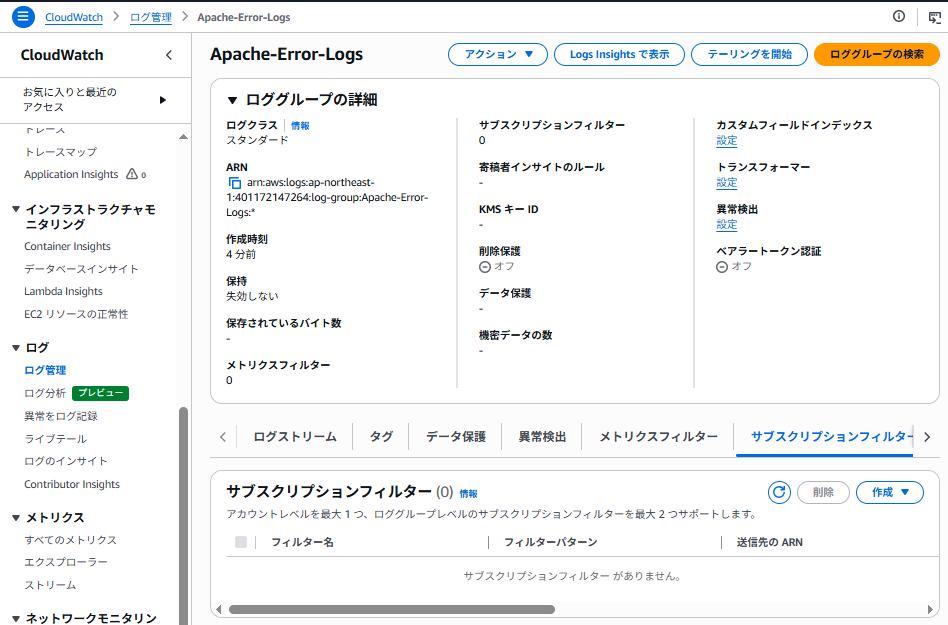Open the CloudWatch breadcrumb link

click(x=74, y=17)
